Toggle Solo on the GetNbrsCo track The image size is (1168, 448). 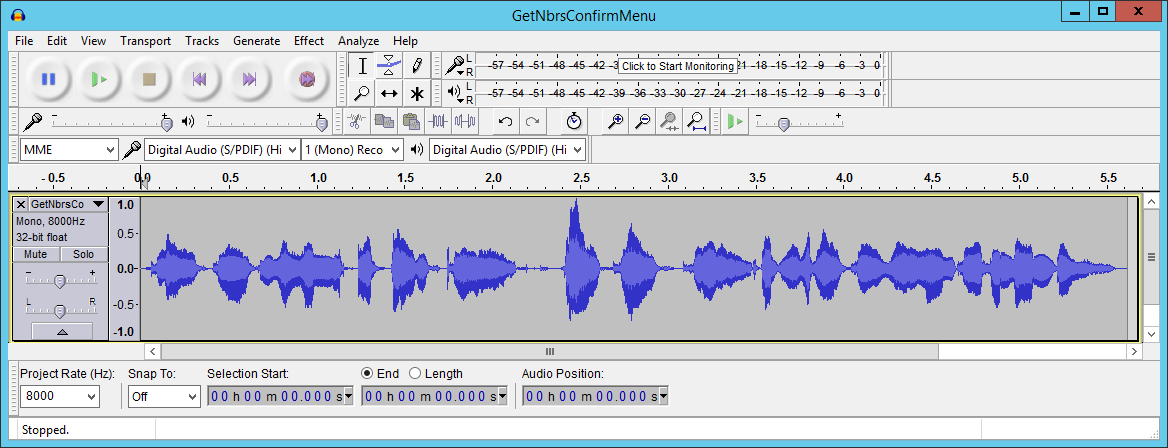point(83,255)
